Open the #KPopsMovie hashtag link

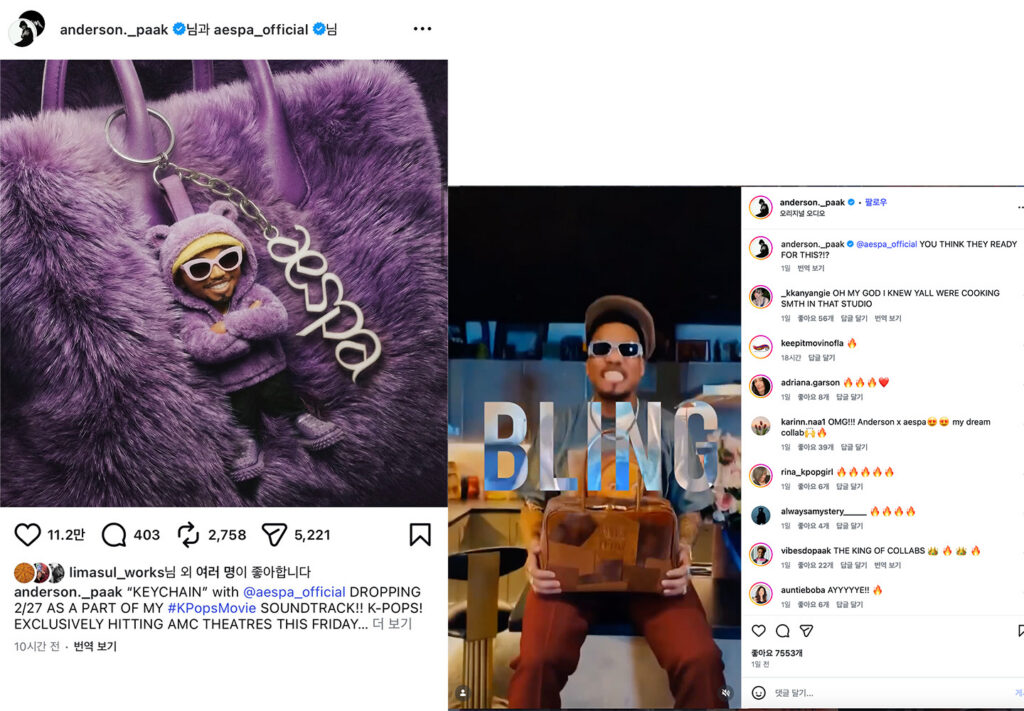click(x=212, y=608)
